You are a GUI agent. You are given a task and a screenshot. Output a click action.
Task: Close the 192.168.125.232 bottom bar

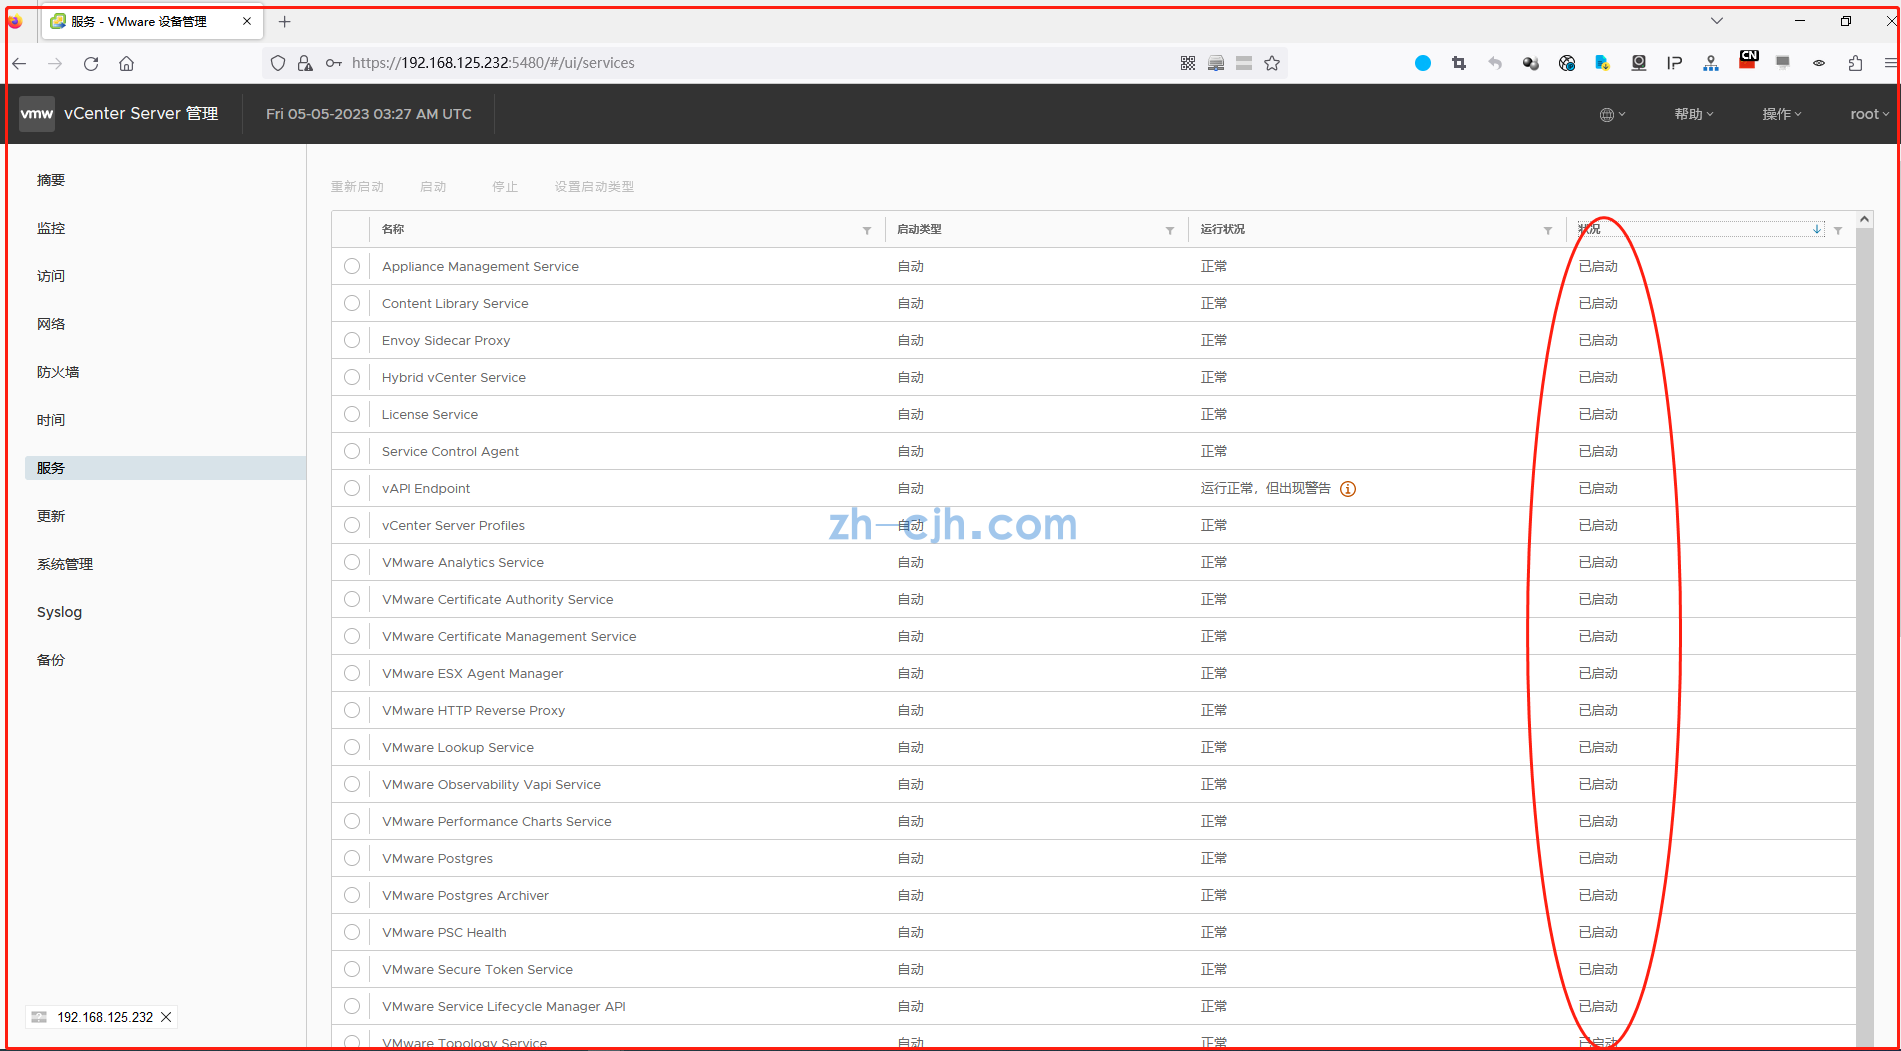coord(166,1017)
